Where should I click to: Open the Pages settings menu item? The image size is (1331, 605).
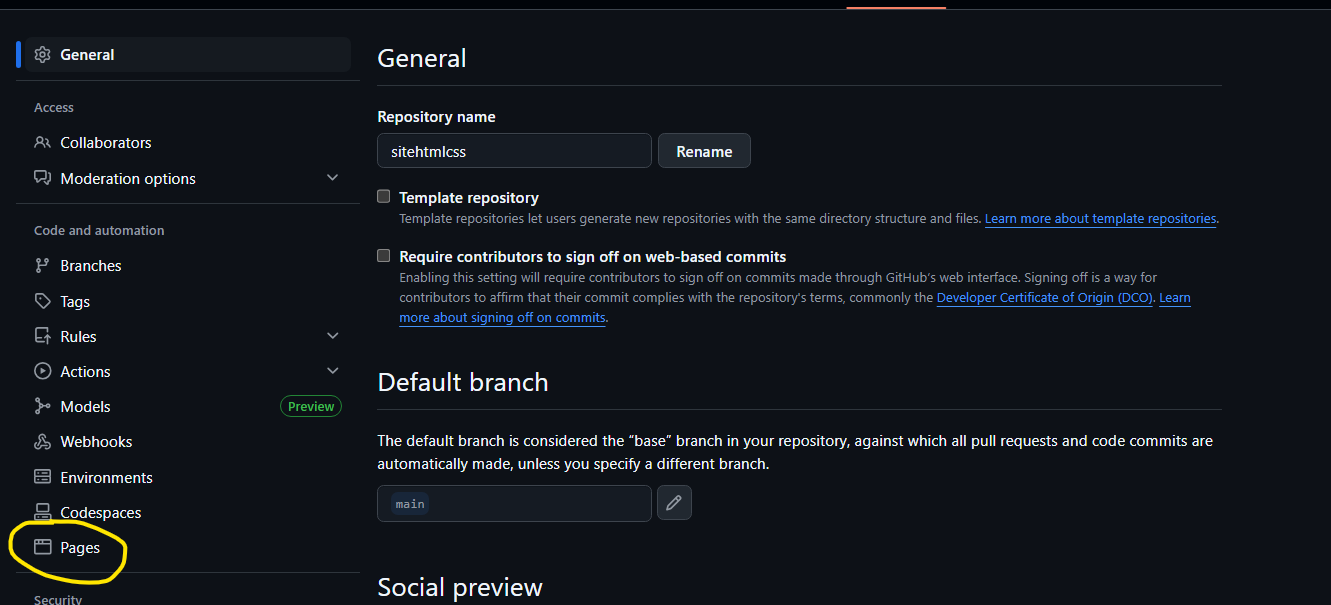pyautogui.click(x=80, y=548)
